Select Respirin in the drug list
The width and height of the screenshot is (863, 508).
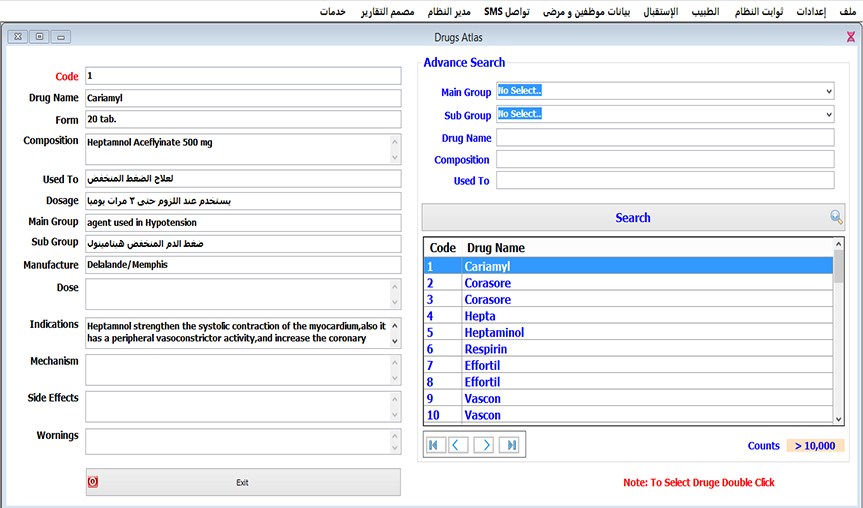[x=486, y=349]
